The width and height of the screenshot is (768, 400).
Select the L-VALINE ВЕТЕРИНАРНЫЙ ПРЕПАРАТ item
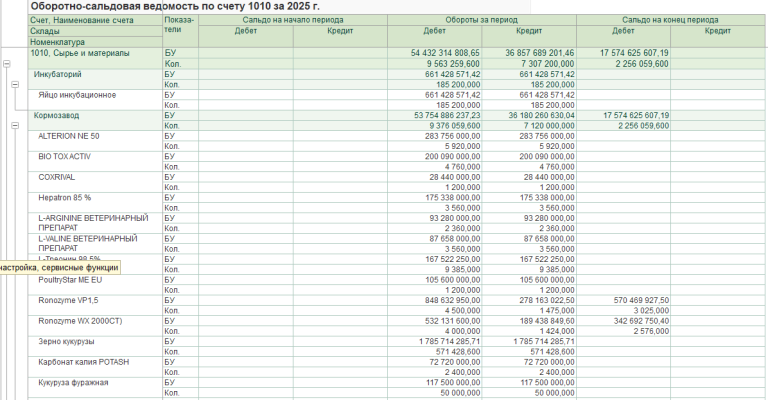(88, 243)
